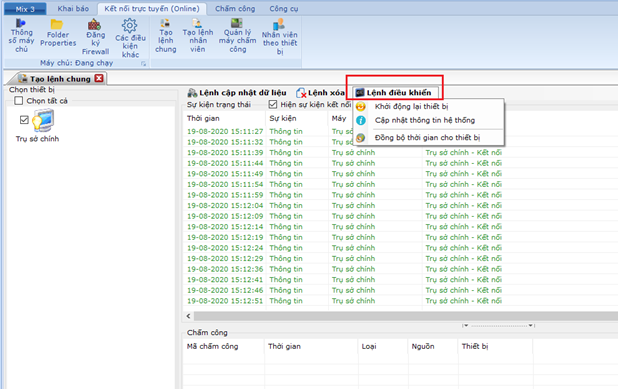Click the Thiết bị column header
This screenshot has height=389, width=619.
[495, 346]
